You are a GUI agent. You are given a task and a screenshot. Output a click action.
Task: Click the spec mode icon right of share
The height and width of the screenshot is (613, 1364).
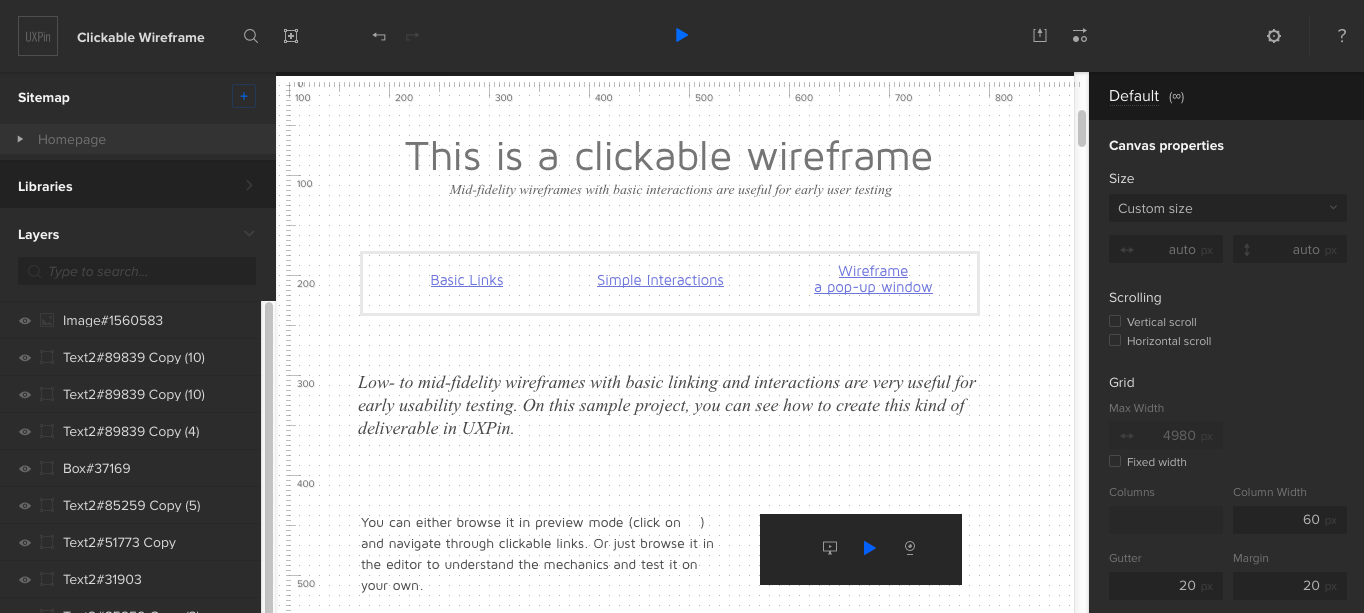(x=1079, y=35)
